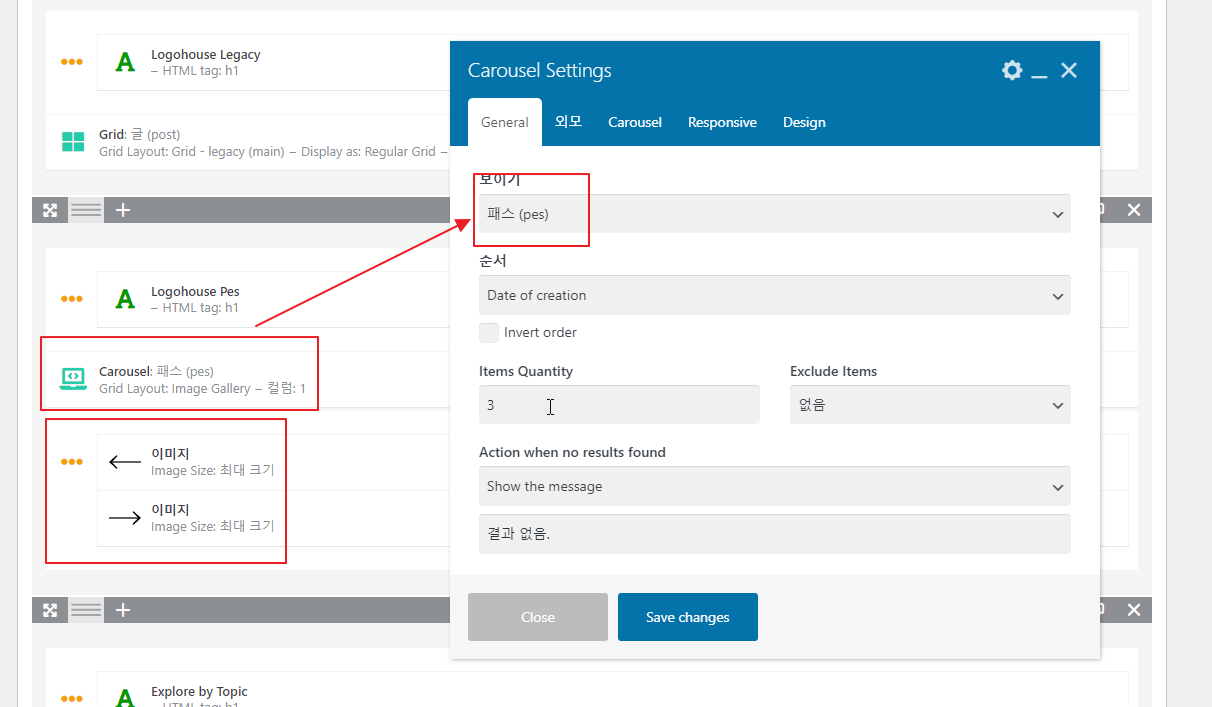Click Save changes

tap(688, 617)
